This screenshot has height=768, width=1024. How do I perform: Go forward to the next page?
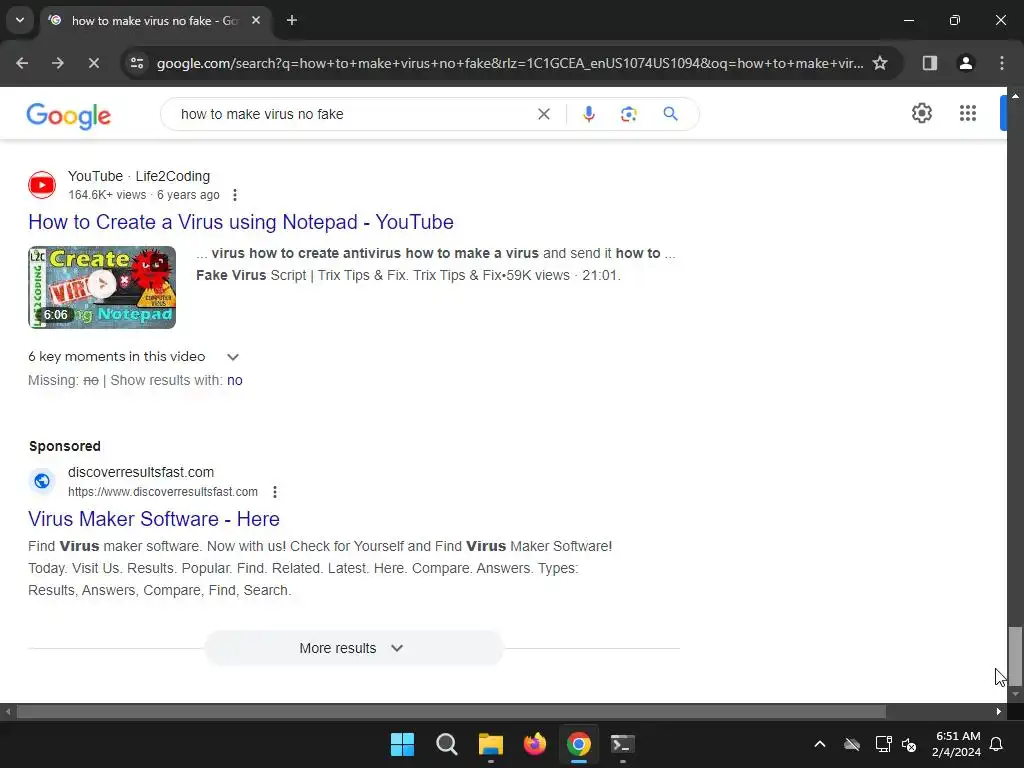(x=58, y=63)
